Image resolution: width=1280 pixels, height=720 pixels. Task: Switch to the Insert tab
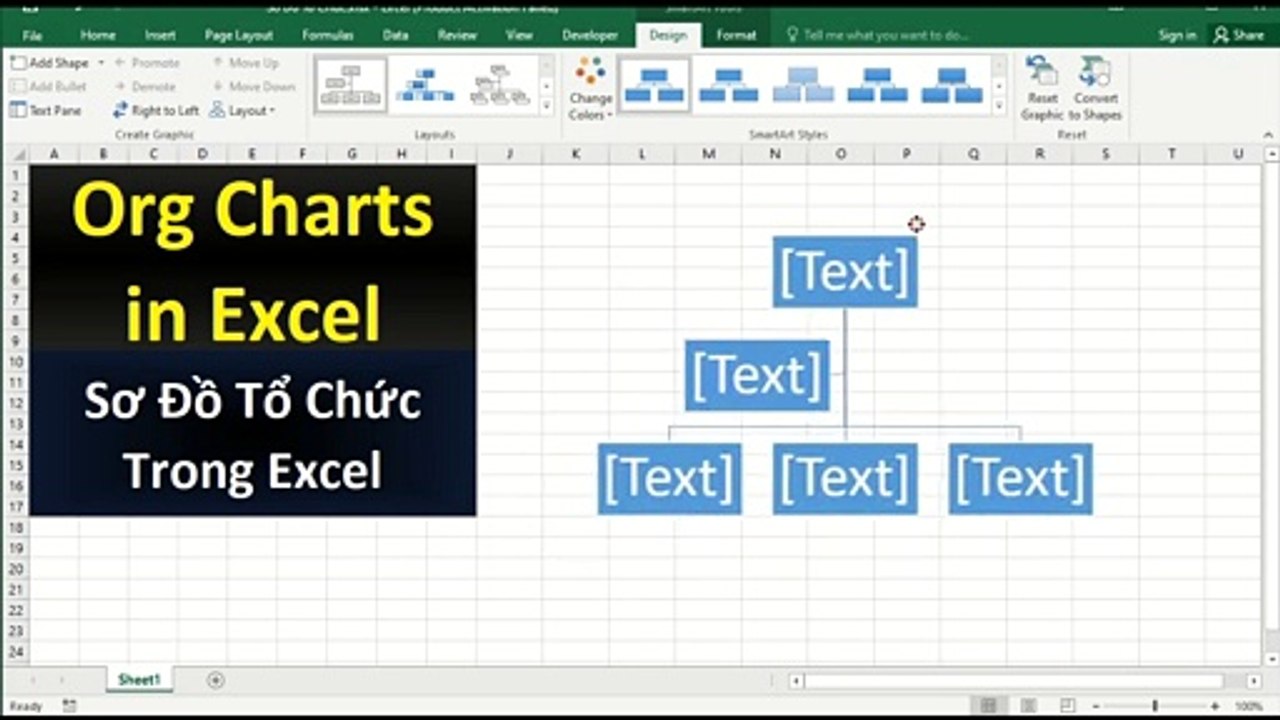[x=160, y=35]
